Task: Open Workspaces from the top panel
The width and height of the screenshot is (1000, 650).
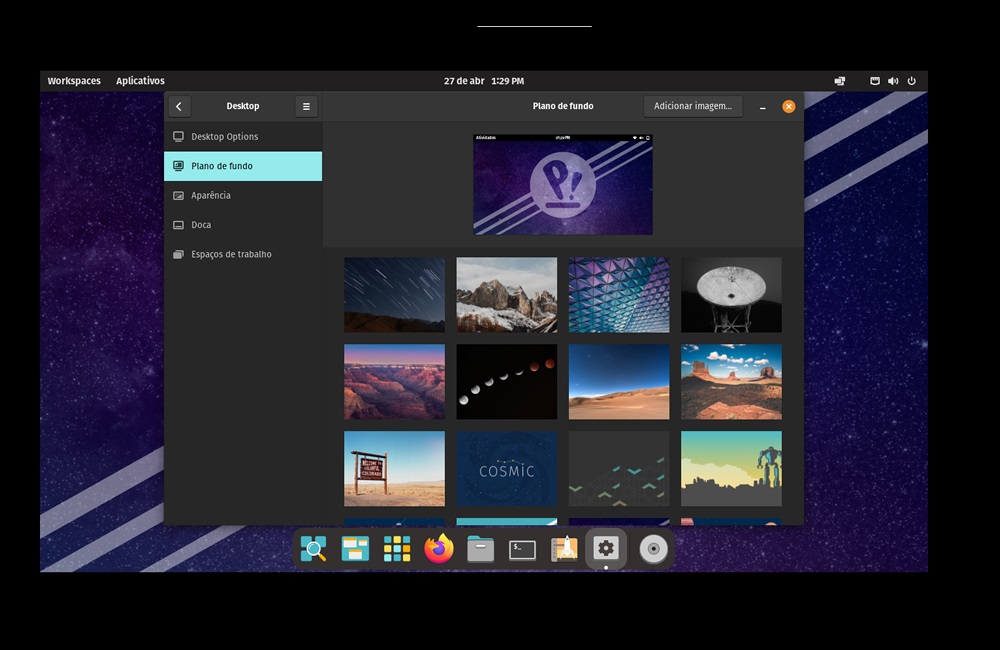Action: pyautogui.click(x=74, y=81)
